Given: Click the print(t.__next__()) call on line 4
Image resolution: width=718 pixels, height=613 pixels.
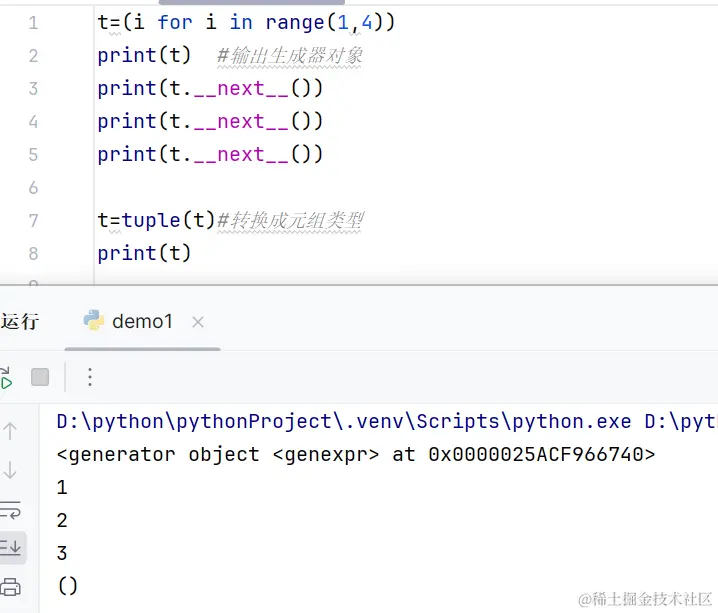Looking at the screenshot, I should point(210,121).
